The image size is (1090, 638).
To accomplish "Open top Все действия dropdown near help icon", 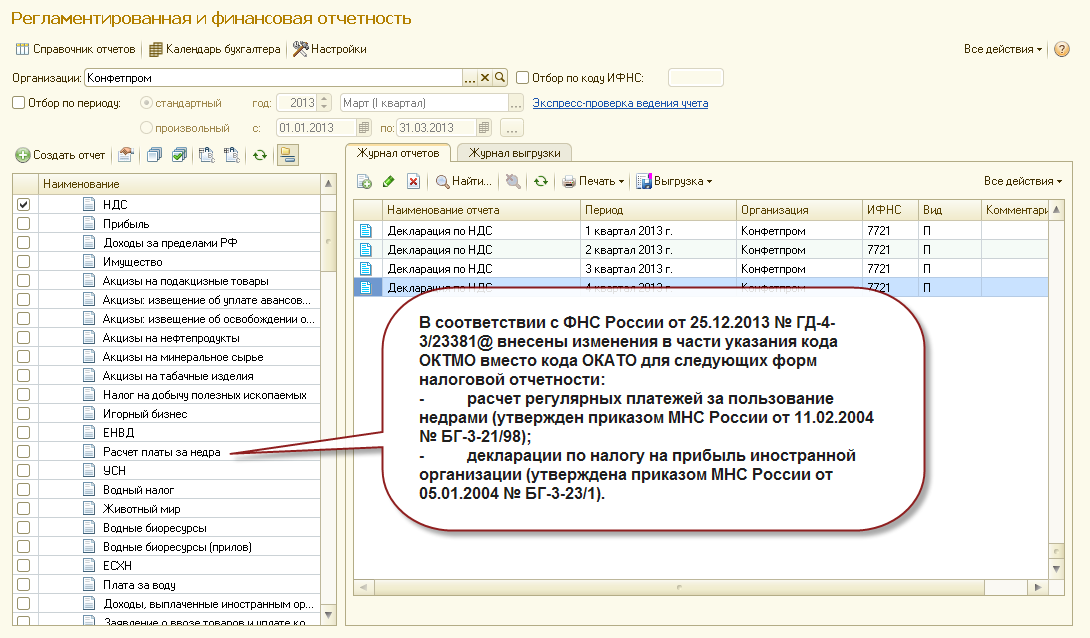I will (1002, 49).
